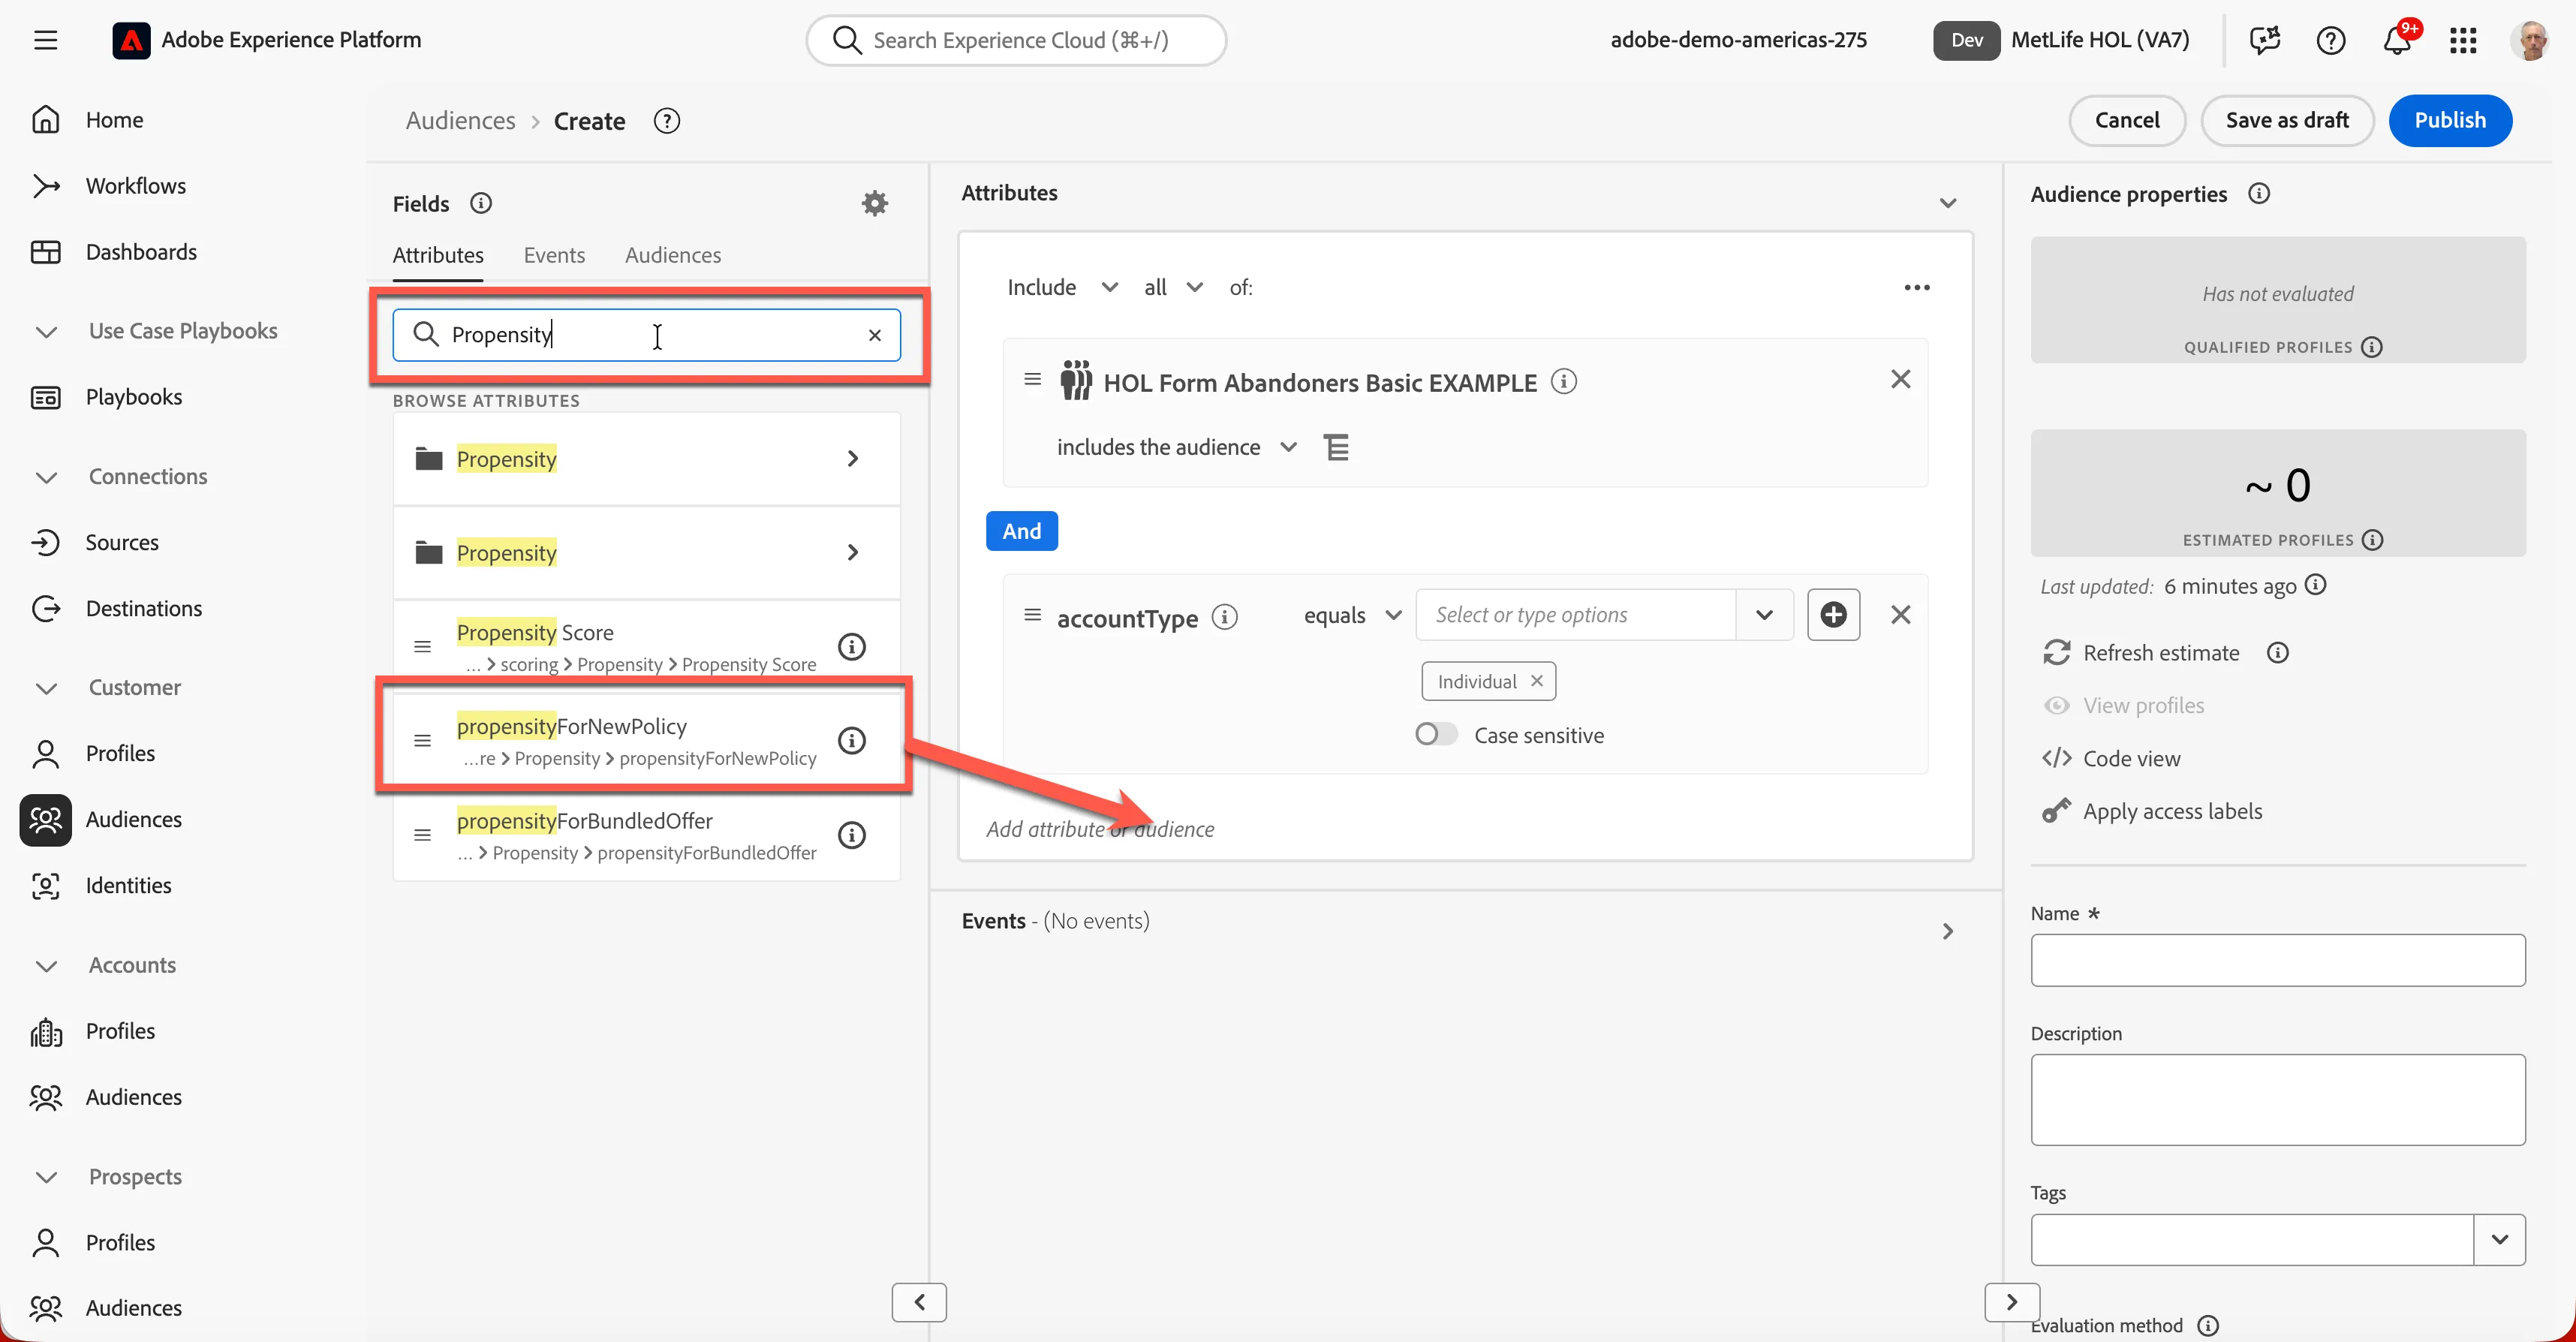2576x1342 pixels.
Task: Open the notifications bell
Action: pos(2397,40)
